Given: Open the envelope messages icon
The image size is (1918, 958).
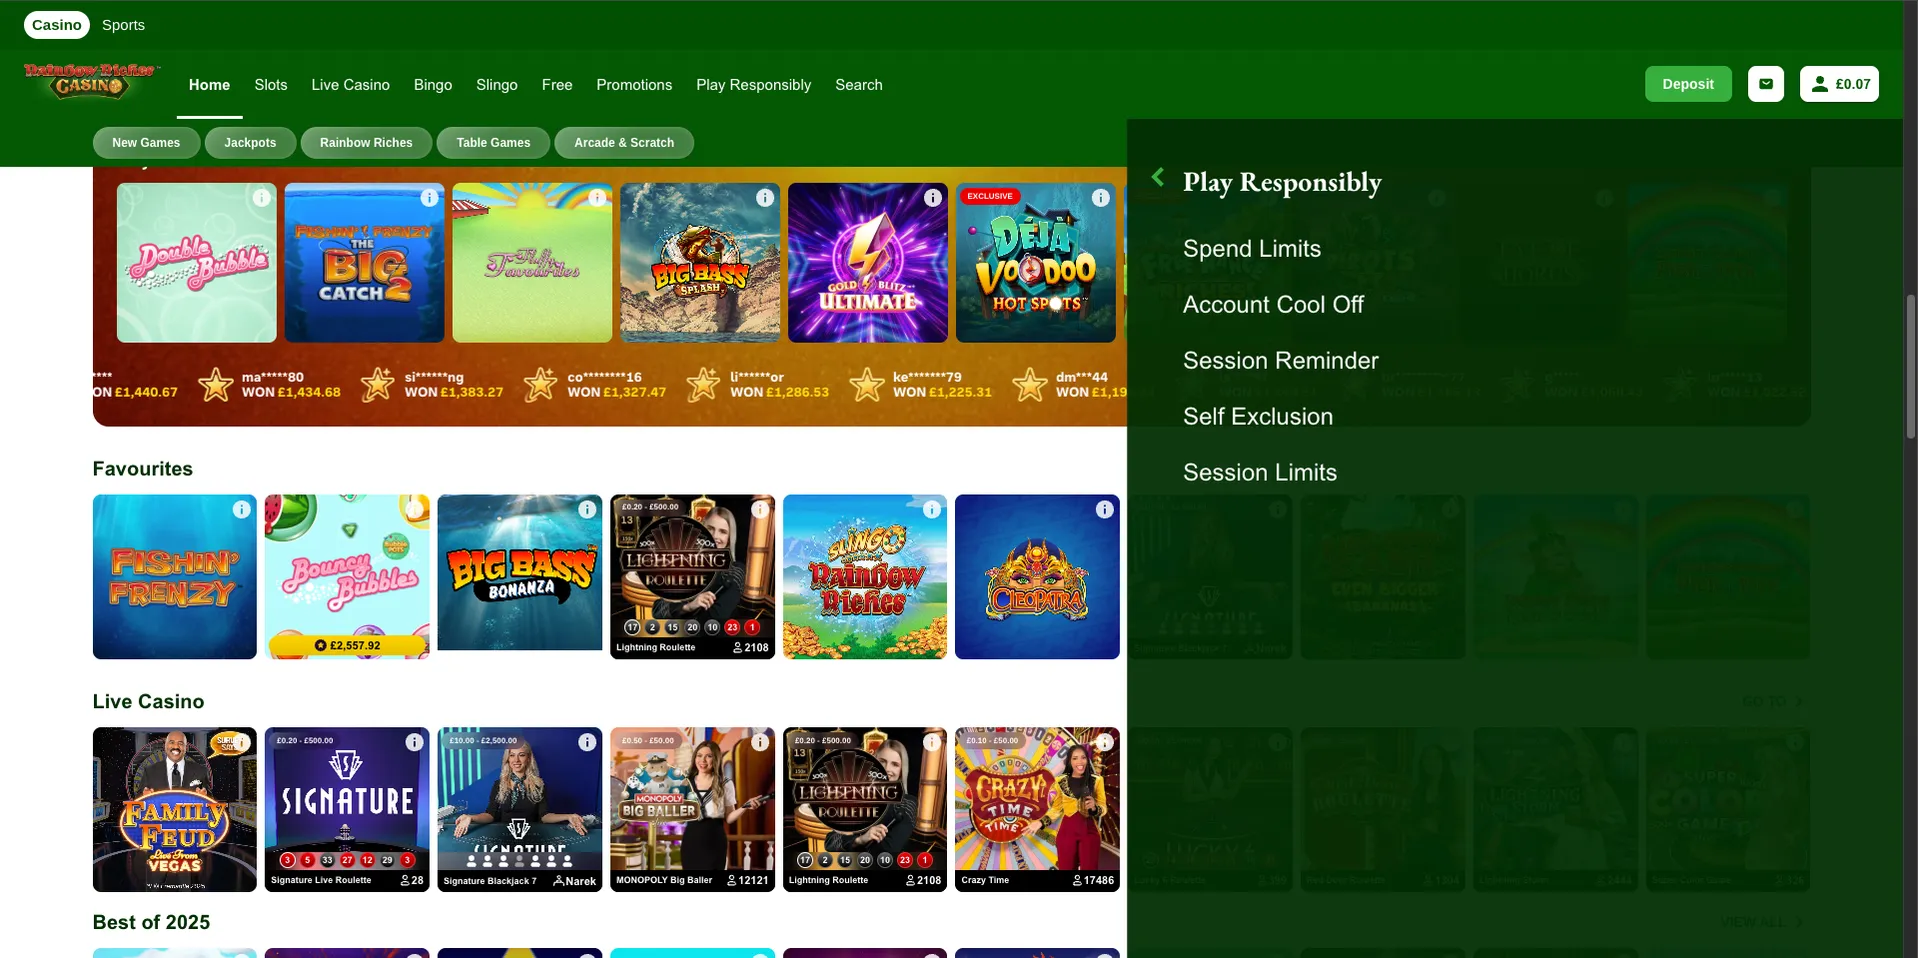Looking at the screenshot, I should pyautogui.click(x=1765, y=83).
